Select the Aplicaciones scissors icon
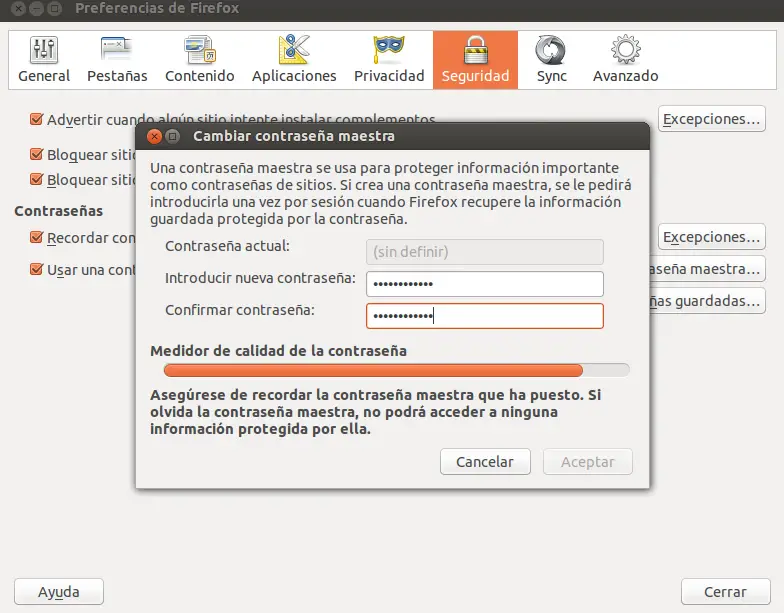Image resolution: width=784 pixels, height=613 pixels. pyautogui.click(x=294, y=50)
